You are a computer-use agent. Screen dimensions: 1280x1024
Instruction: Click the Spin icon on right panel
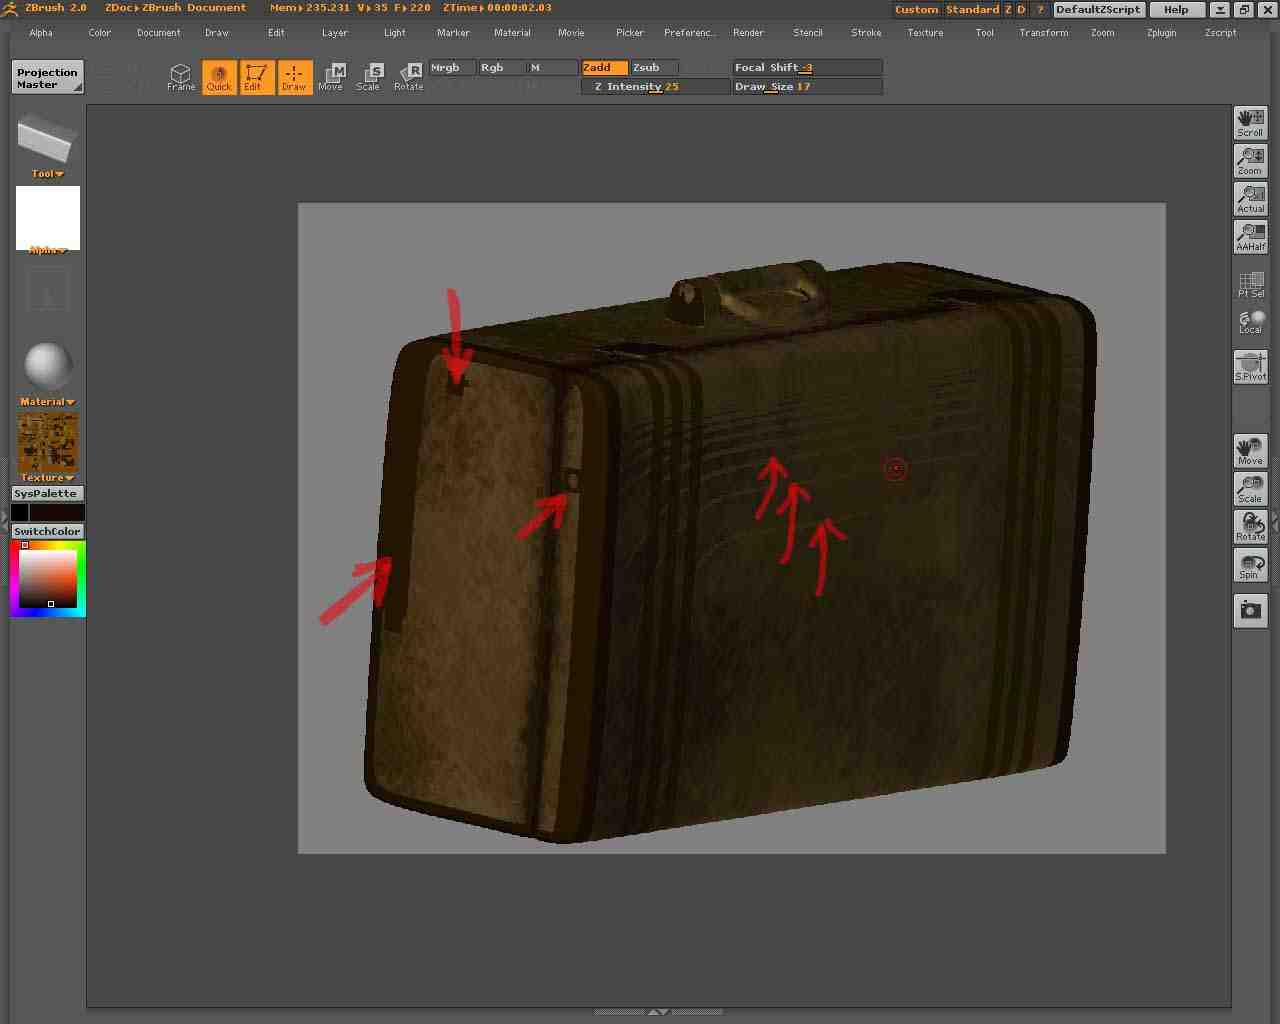1250,566
